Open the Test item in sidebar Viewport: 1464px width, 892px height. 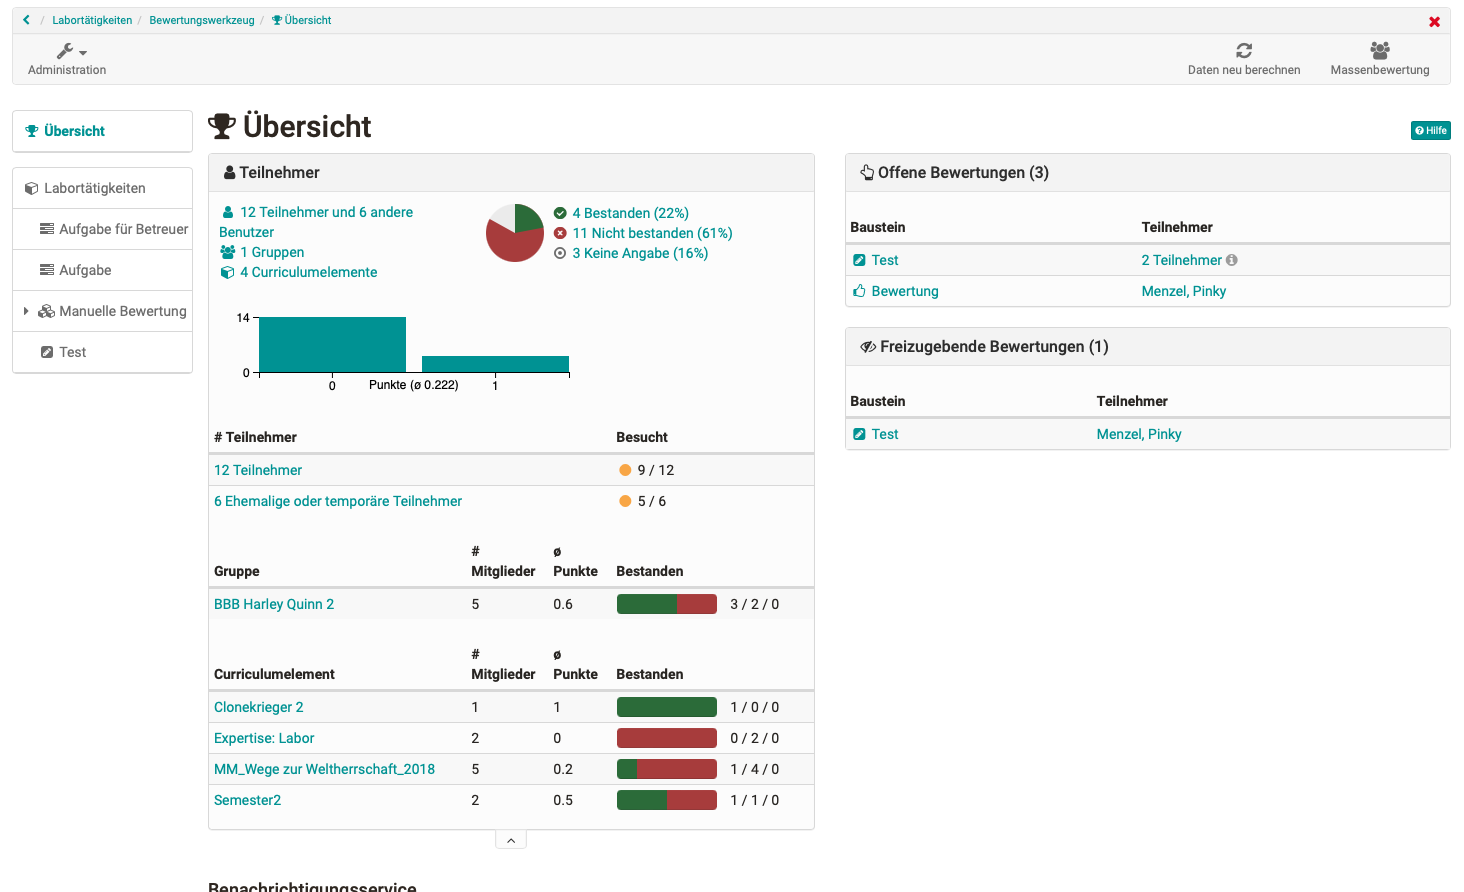pyautogui.click(x=72, y=352)
